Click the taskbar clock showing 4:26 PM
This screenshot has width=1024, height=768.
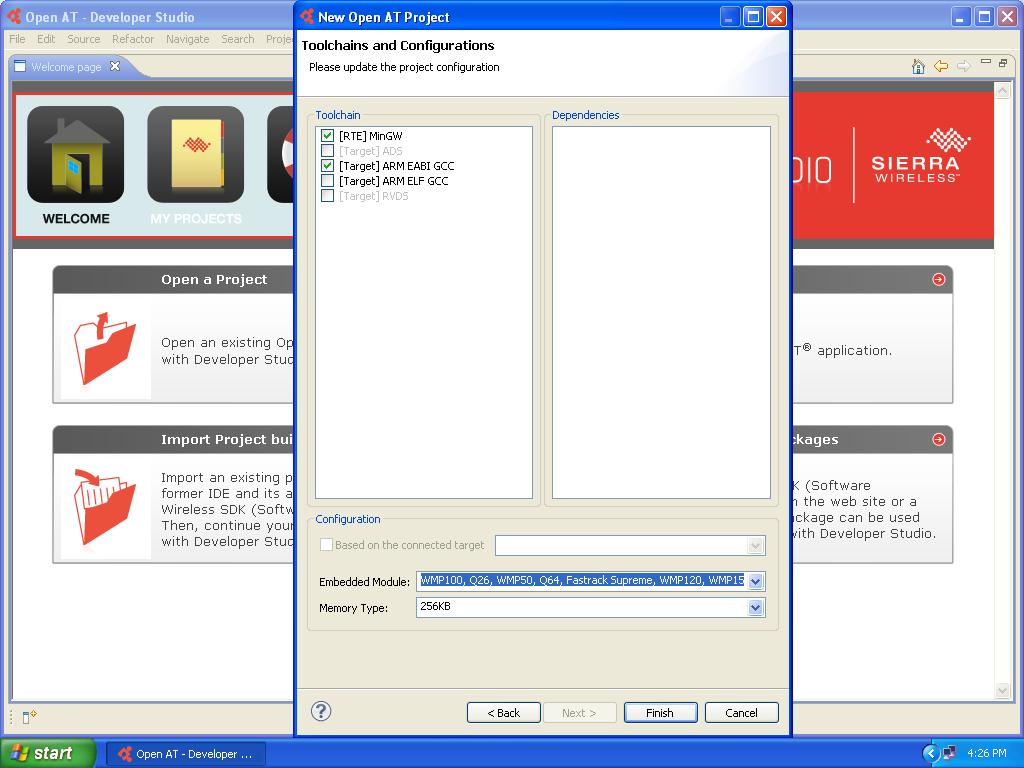(x=987, y=753)
